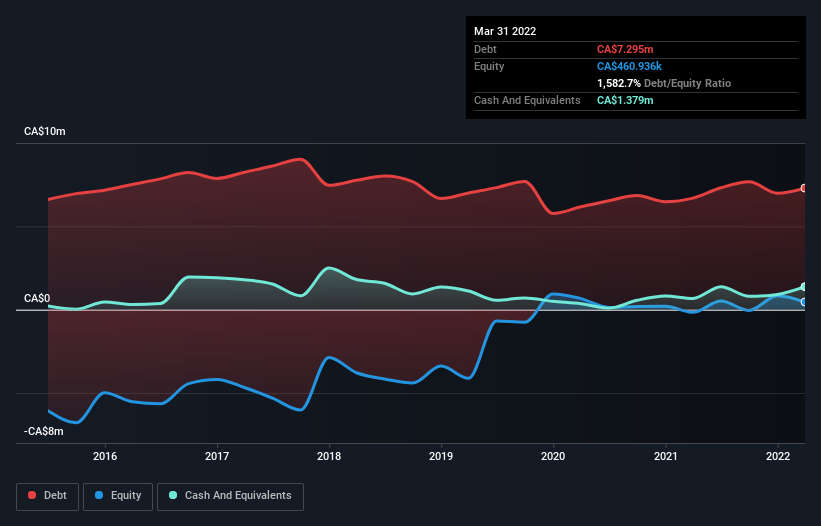Click the 2018 x-axis label

pyautogui.click(x=329, y=456)
